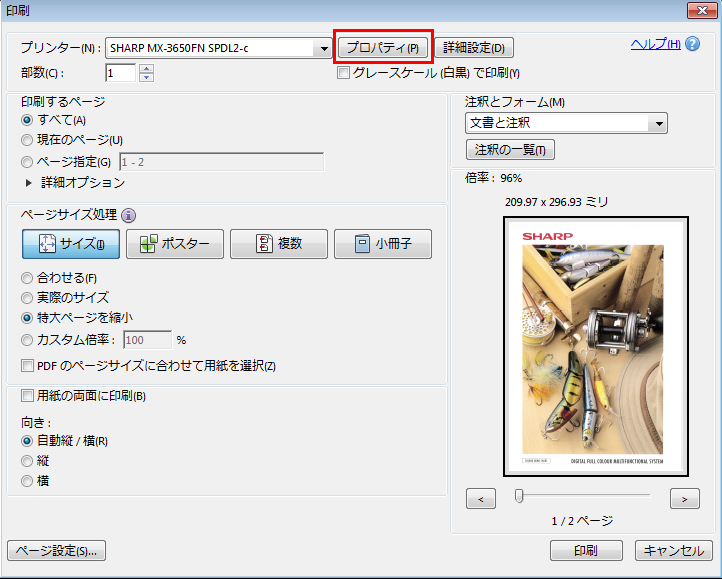Close the 印刷 dialog window
Screen dimensions: 722x579
[x=702, y=10]
